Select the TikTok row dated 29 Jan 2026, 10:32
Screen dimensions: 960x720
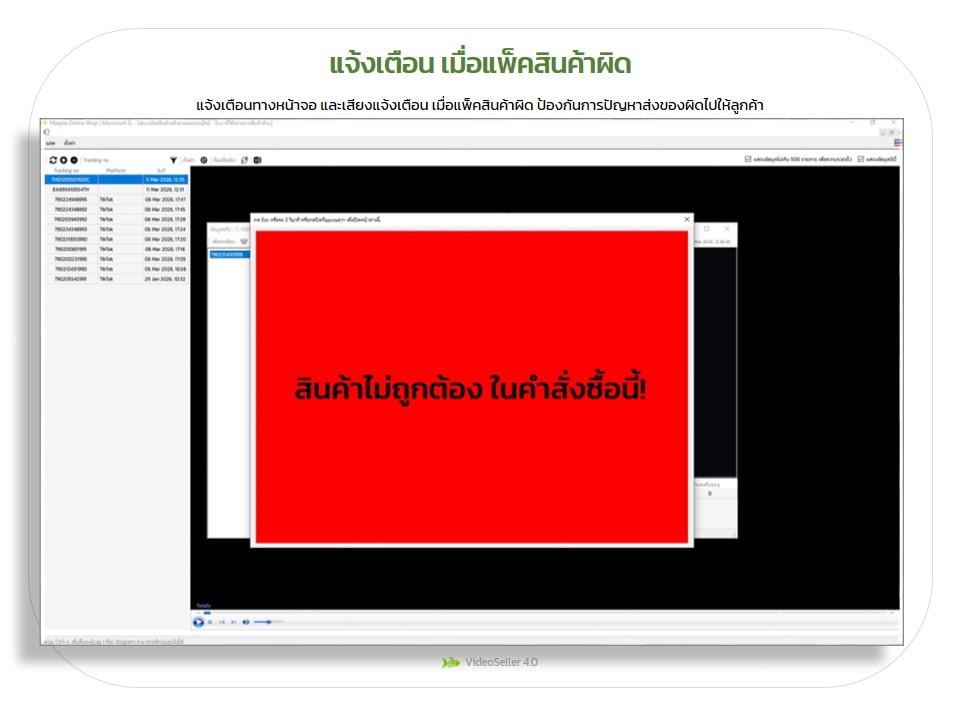click(116, 279)
